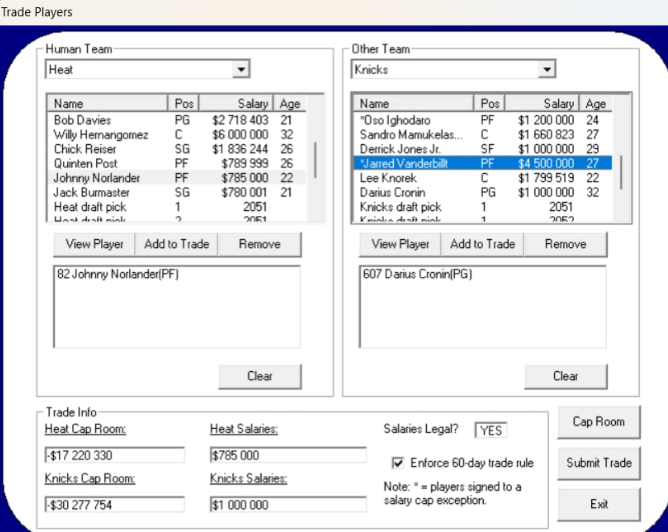The height and width of the screenshot is (532, 668).
Task: Sort Knicks roster by Age column
Action: [x=596, y=104]
